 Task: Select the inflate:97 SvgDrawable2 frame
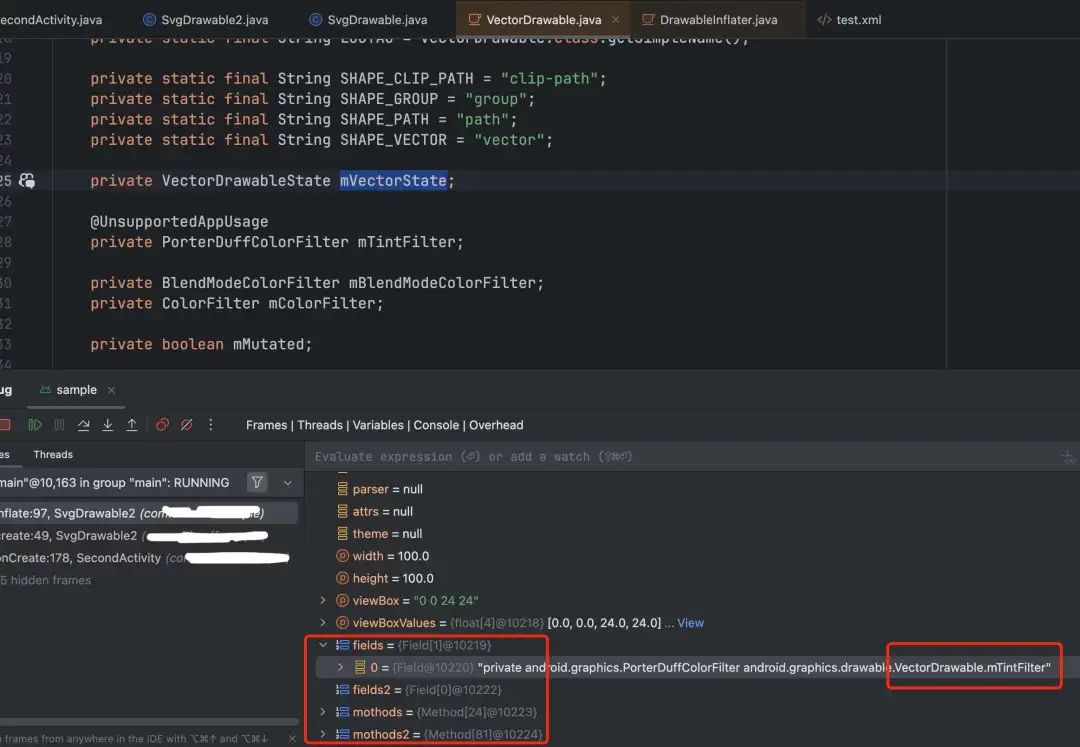tap(149, 513)
